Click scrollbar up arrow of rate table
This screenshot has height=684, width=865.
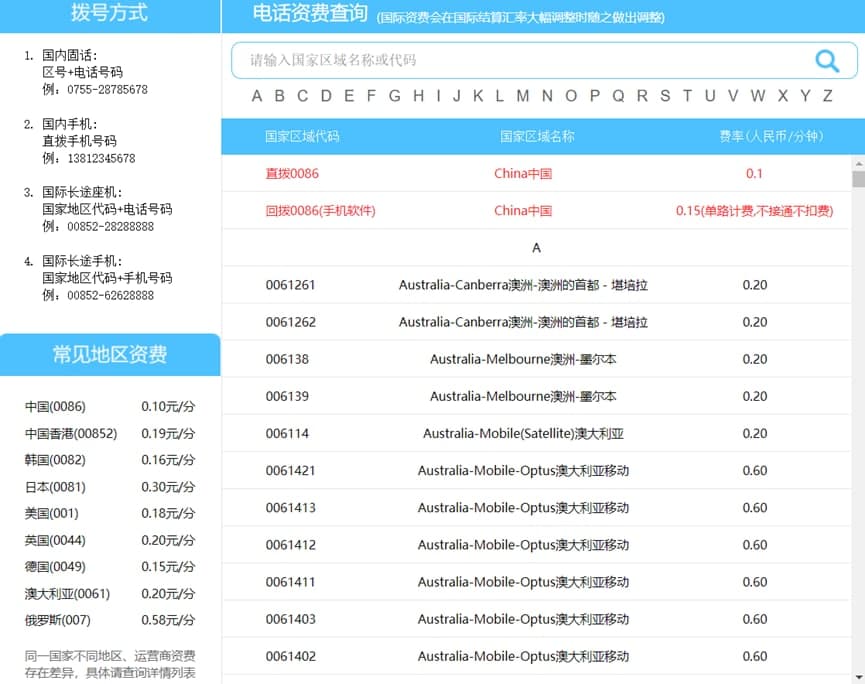[x=857, y=163]
